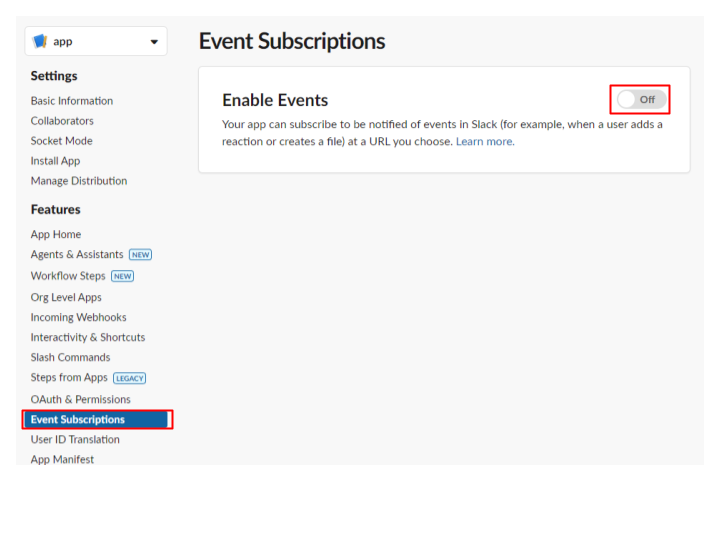This screenshot has width=720, height=540.
Task: Open Basic Information settings page
Action: coord(72,101)
